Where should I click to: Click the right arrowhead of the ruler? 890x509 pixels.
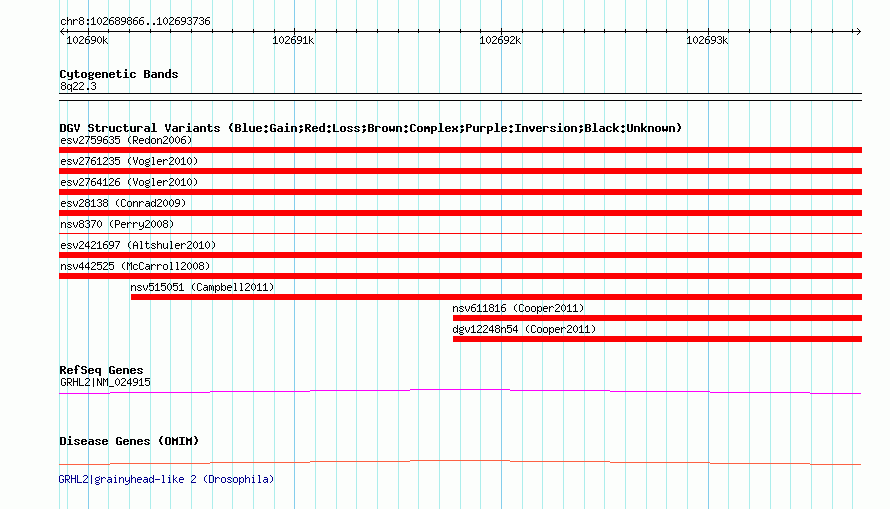tap(858, 32)
